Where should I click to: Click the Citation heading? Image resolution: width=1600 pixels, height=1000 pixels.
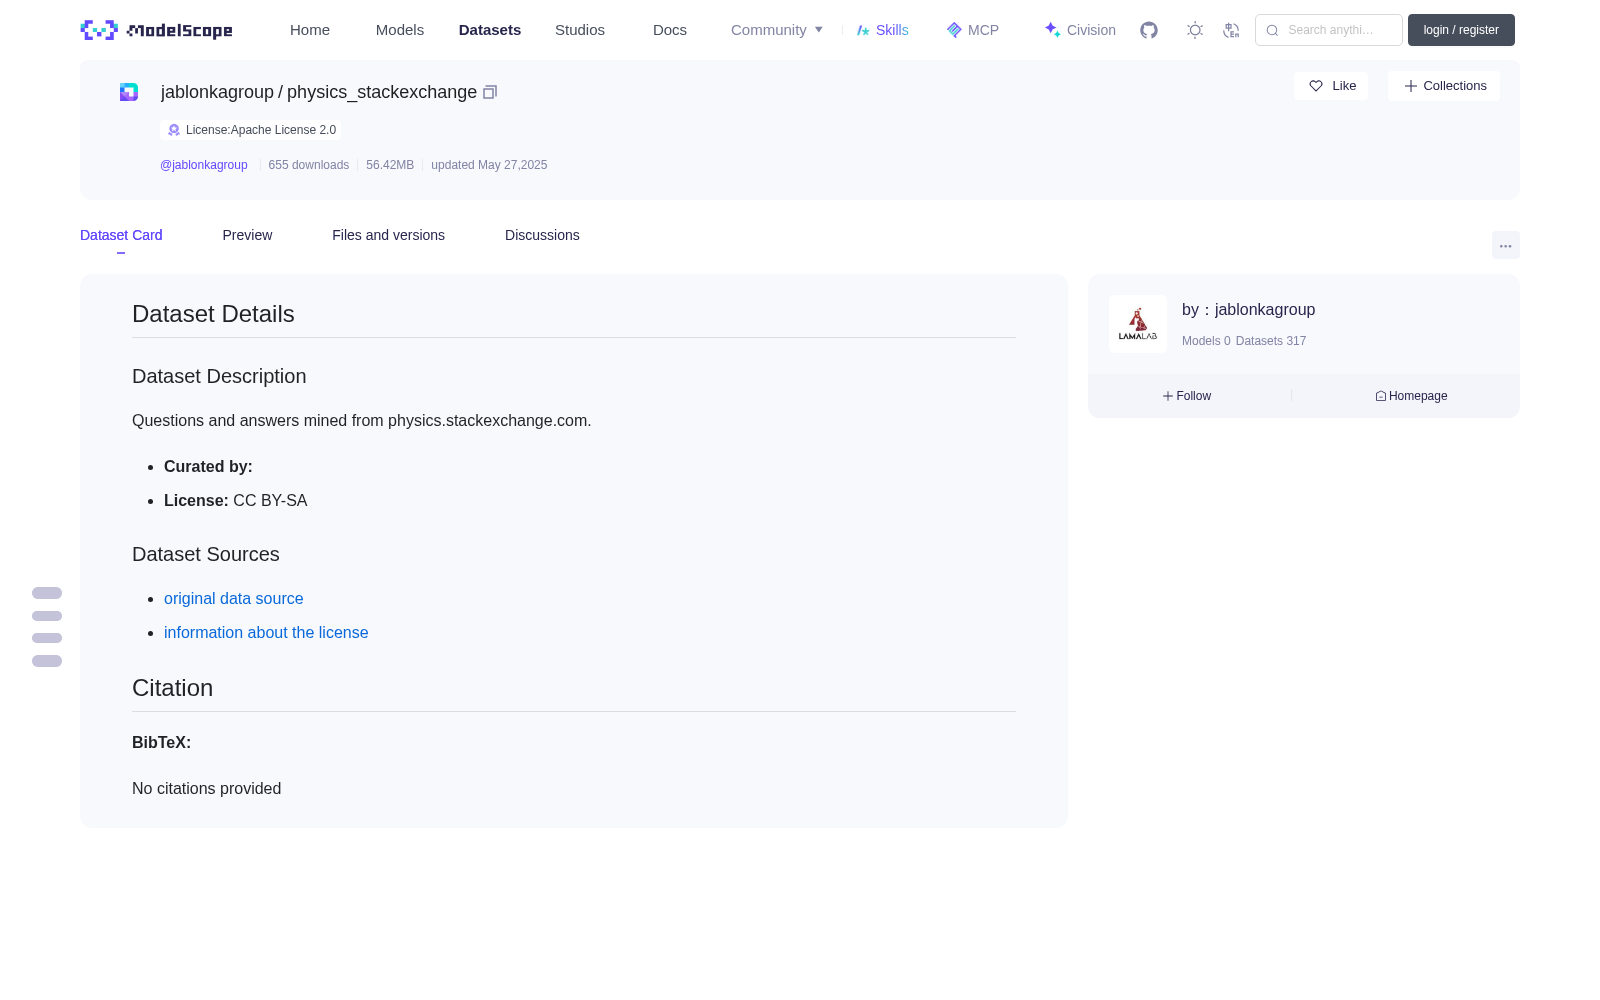click(x=172, y=688)
